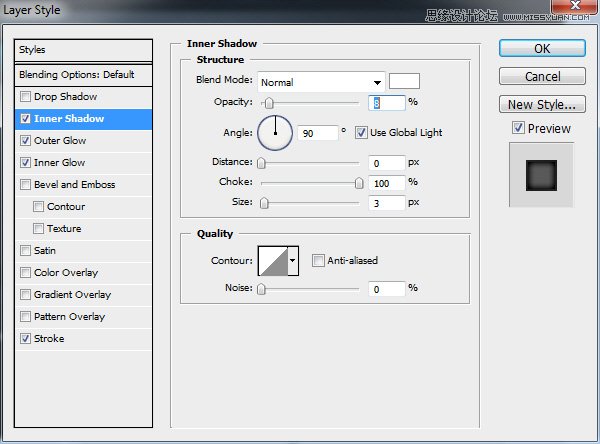600x444 pixels.
Task: Select Blending Options: Default
Action: [x=83, y=75]
